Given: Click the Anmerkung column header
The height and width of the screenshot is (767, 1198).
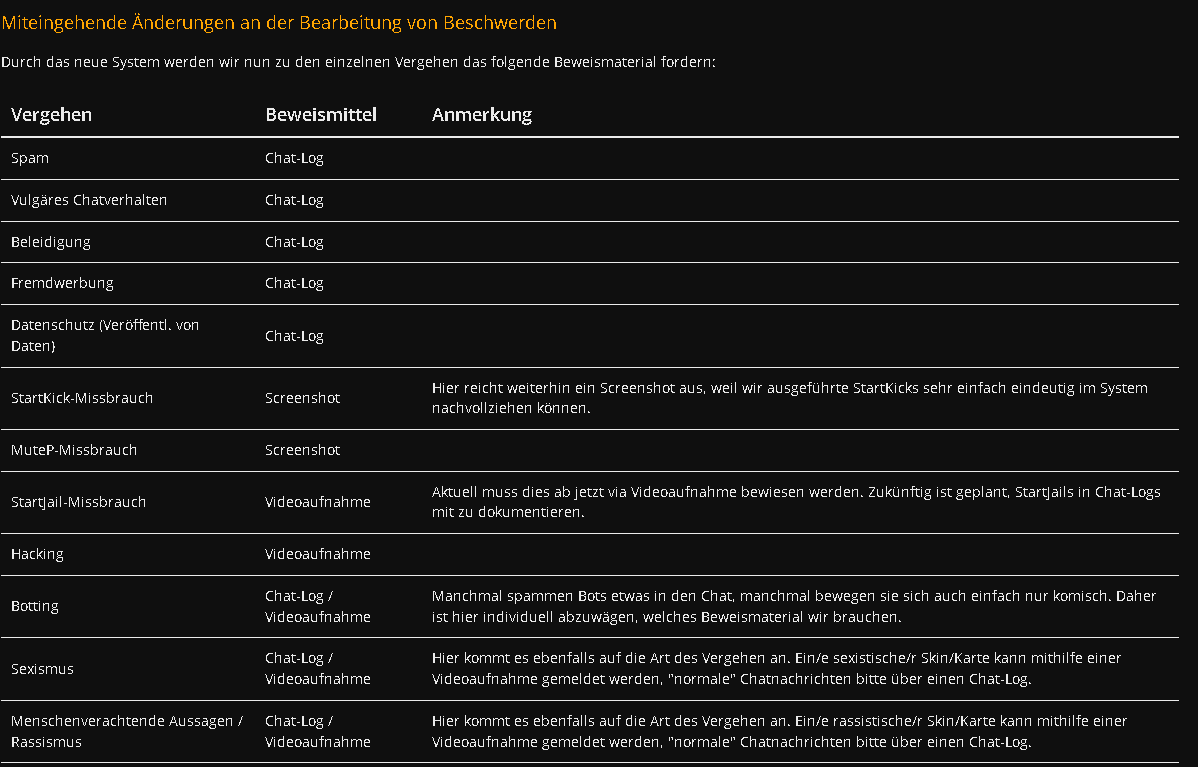Looking at the screenshot, I should click(x=481, y=115).
